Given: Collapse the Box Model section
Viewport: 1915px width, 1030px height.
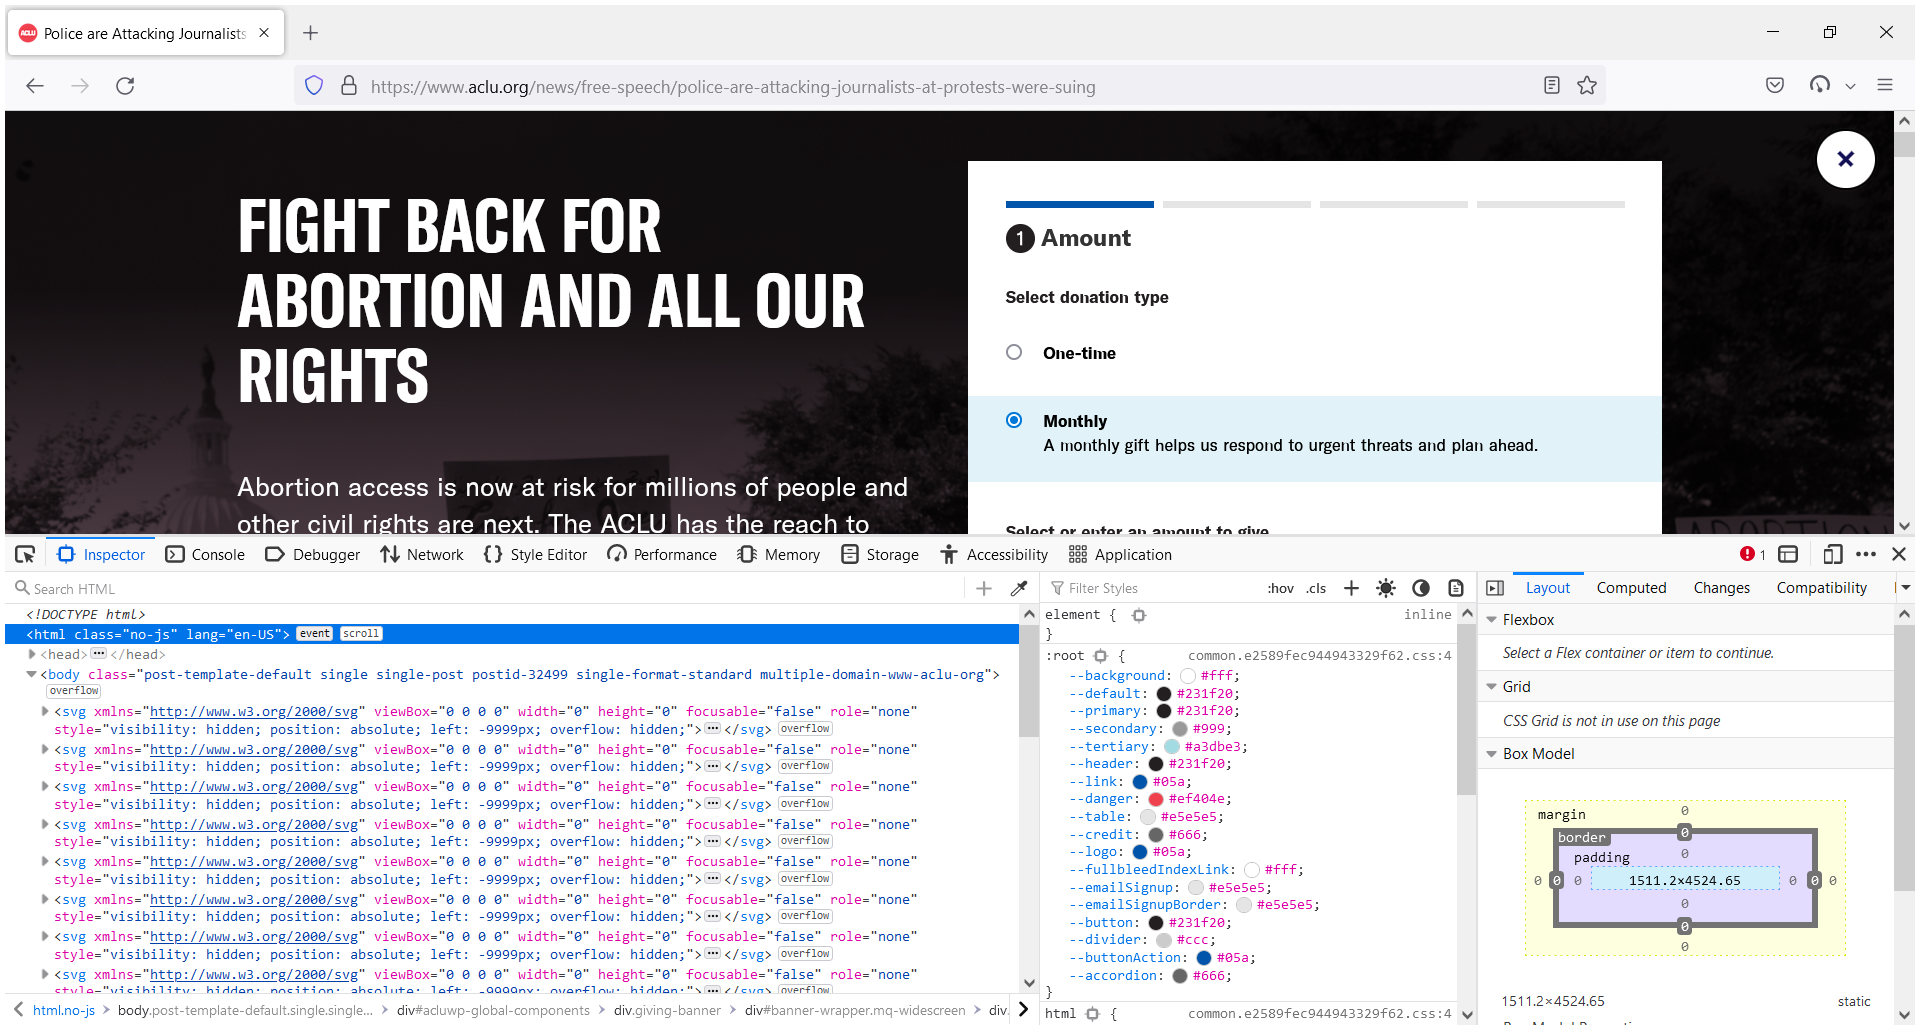Looking at the screenshot, I should (x=1492, y=754).
